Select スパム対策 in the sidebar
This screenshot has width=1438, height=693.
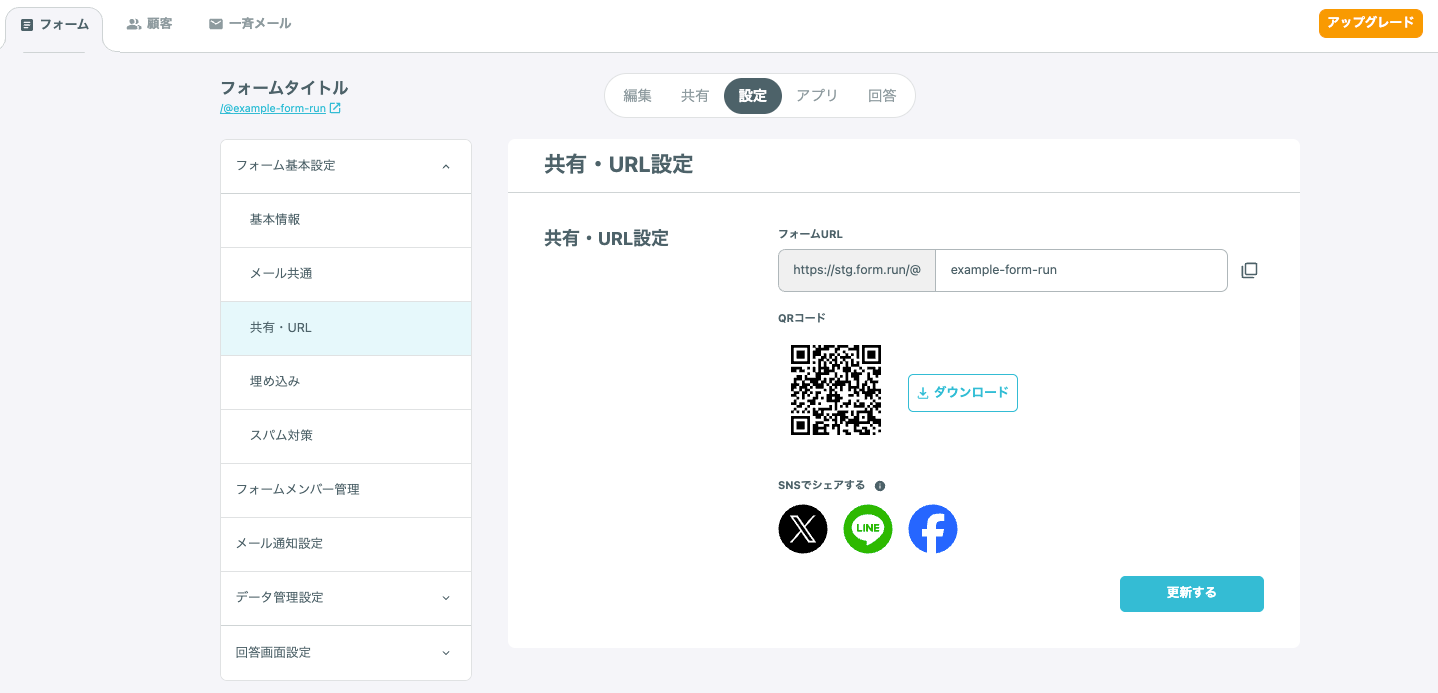346,436
